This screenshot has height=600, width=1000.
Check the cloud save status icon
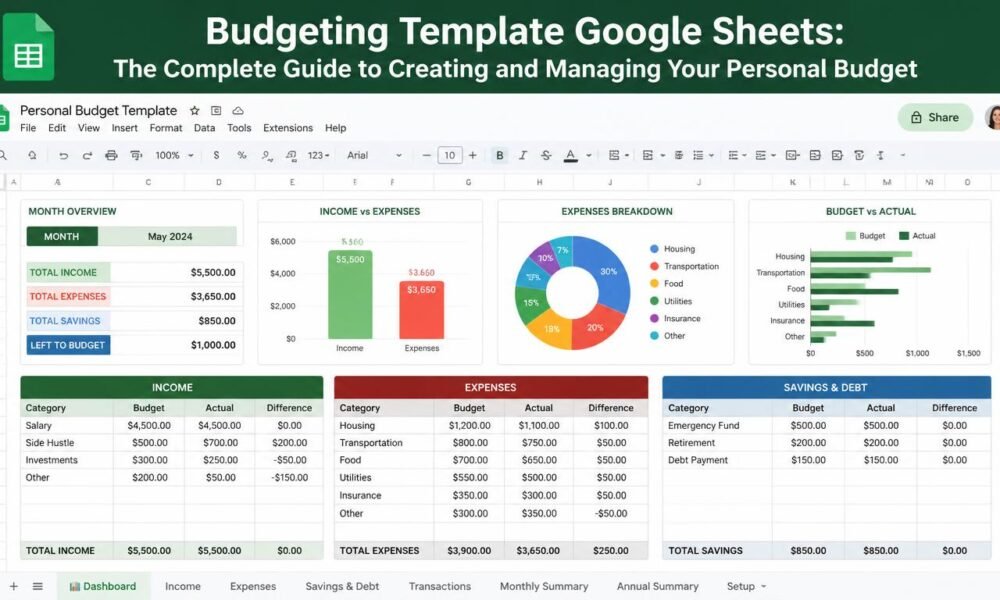pyautogui.click(x=237, y=110)
